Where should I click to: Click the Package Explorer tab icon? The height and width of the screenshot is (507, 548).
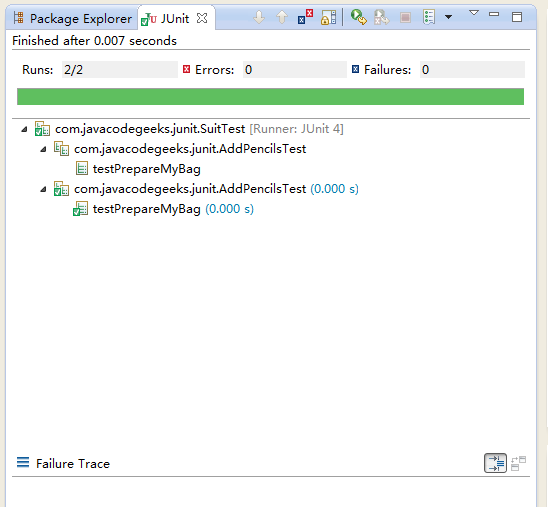(x=19, y=17)
